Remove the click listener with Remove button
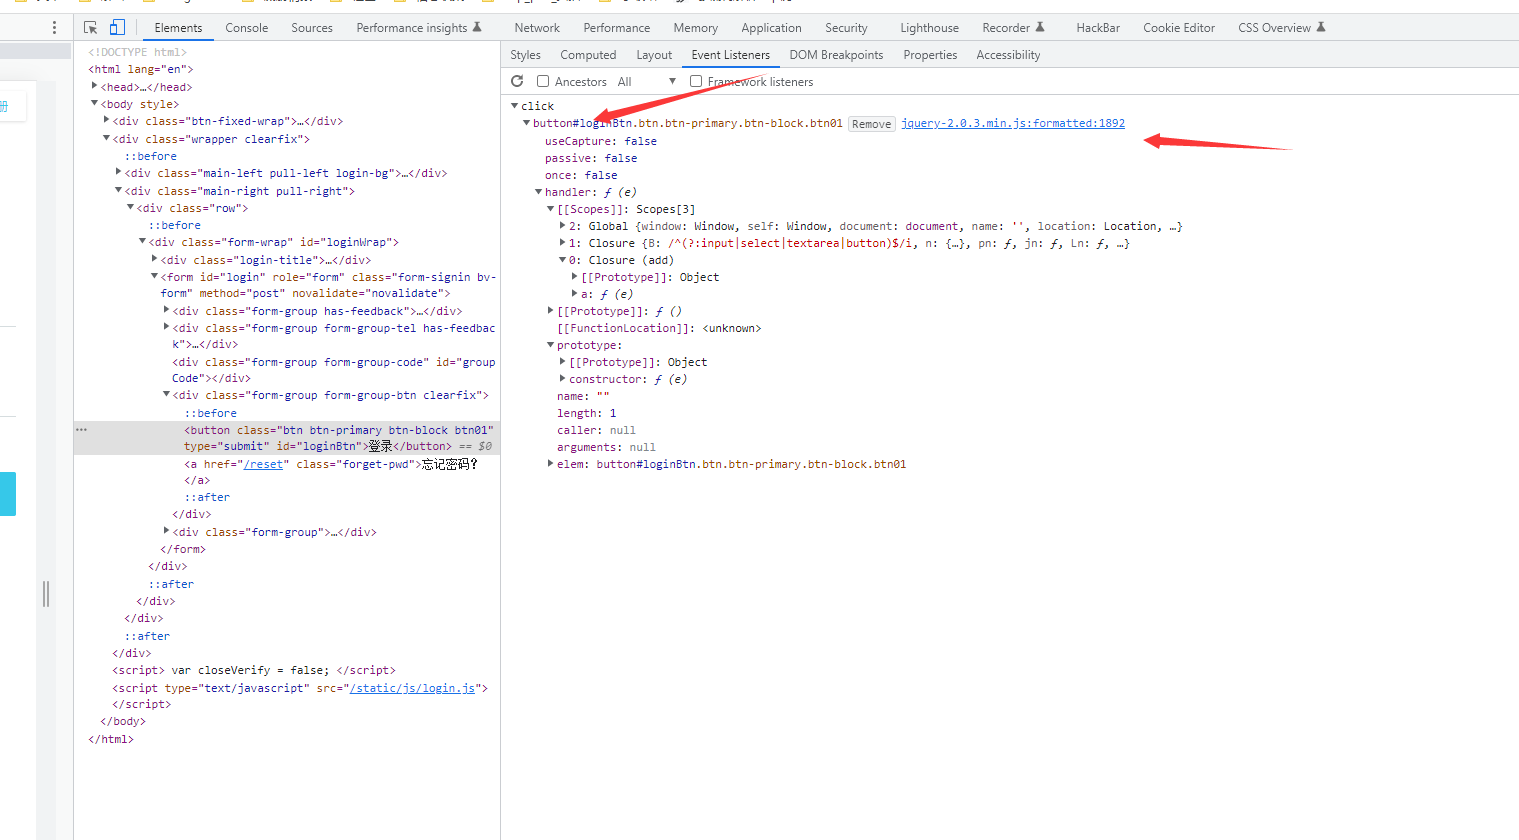 871,124
